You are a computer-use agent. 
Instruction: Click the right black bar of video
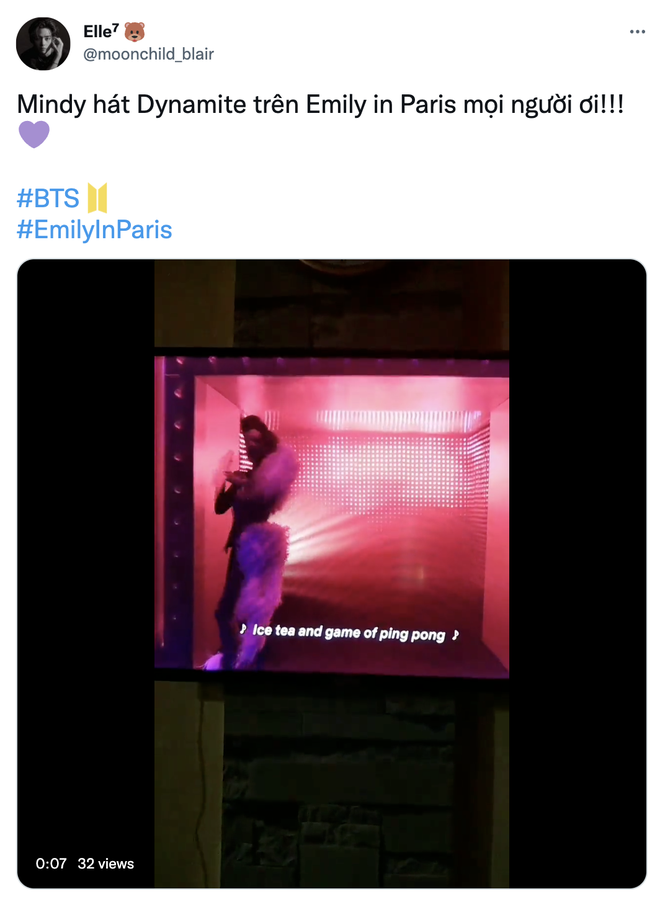577,573
